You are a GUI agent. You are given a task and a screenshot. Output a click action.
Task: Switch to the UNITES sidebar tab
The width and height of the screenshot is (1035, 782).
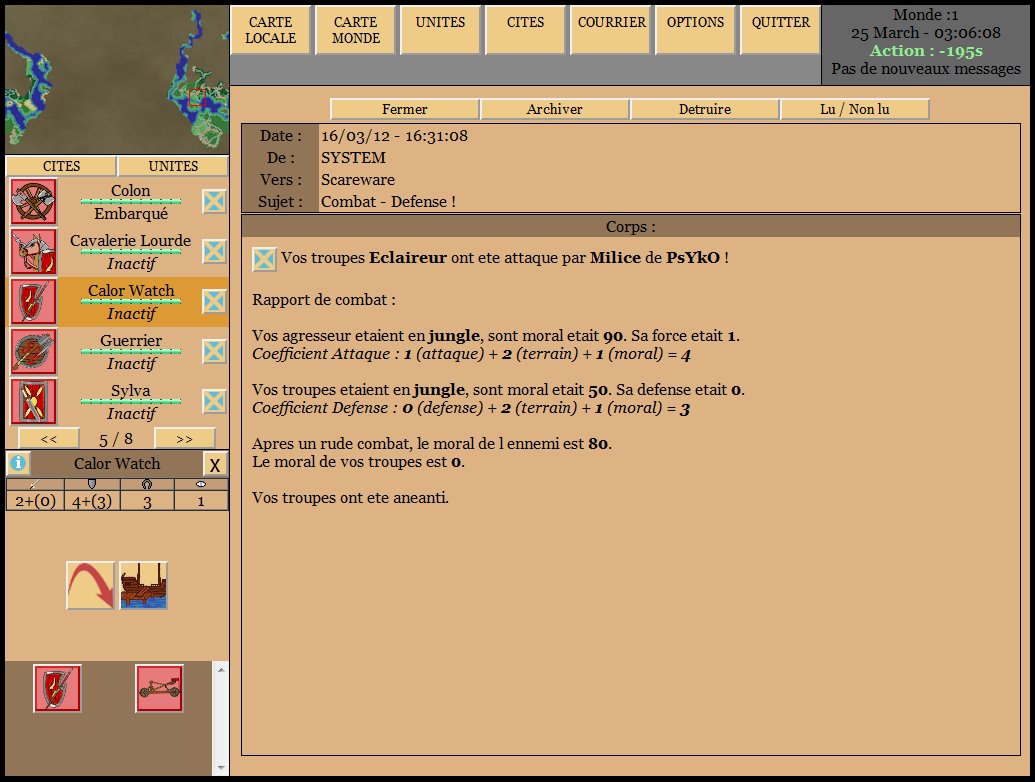pos(173,166)
